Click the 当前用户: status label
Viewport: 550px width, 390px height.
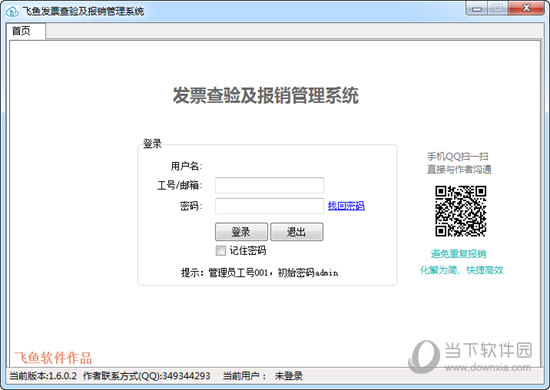tap(244, 376)
